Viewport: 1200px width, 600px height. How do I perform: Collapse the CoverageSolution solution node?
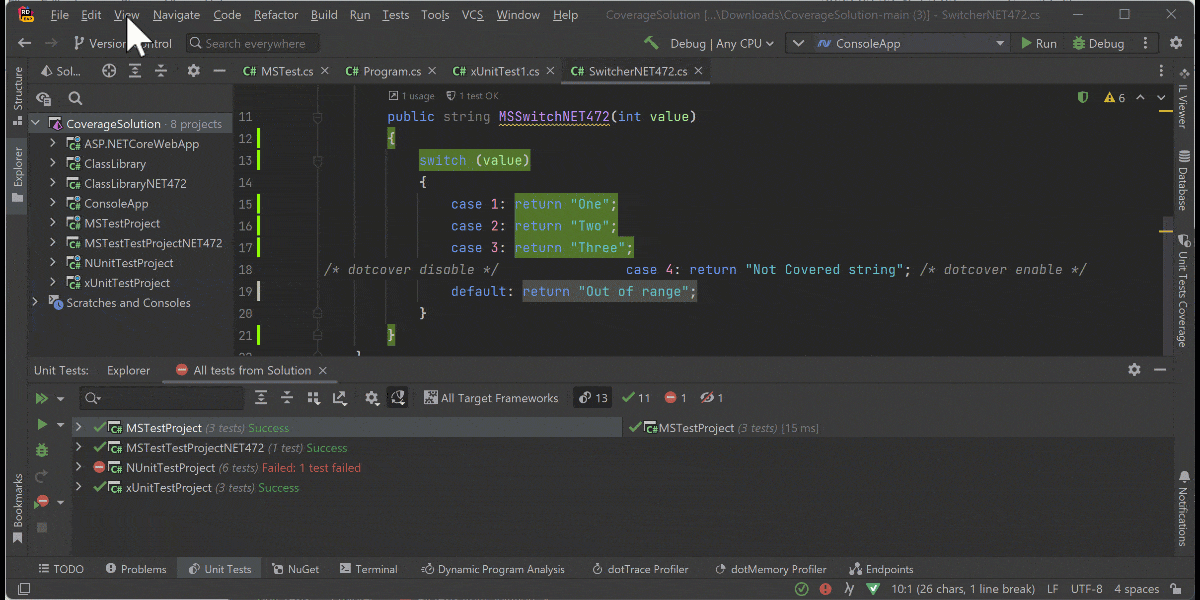click(x=35, y=123)
